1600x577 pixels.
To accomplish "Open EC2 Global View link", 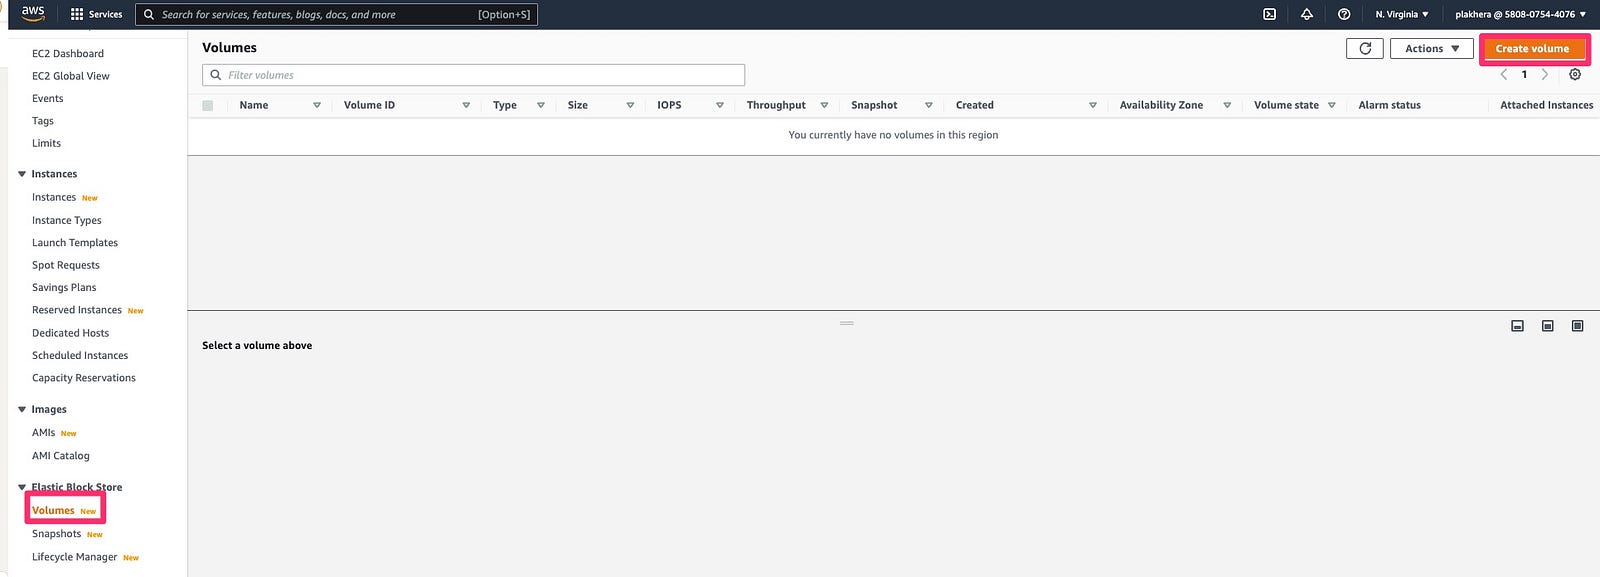I will pyautogui.click(x=71, y=76).
